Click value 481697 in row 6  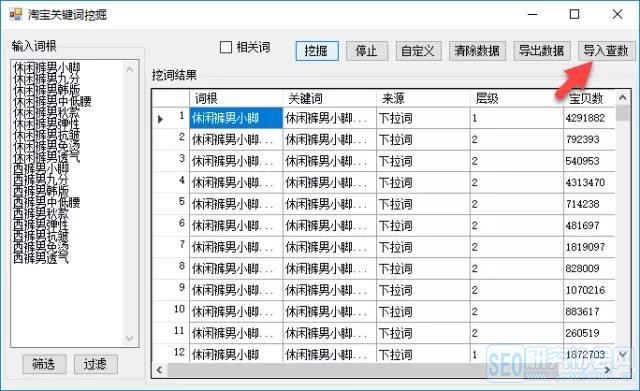pos(582,226)
